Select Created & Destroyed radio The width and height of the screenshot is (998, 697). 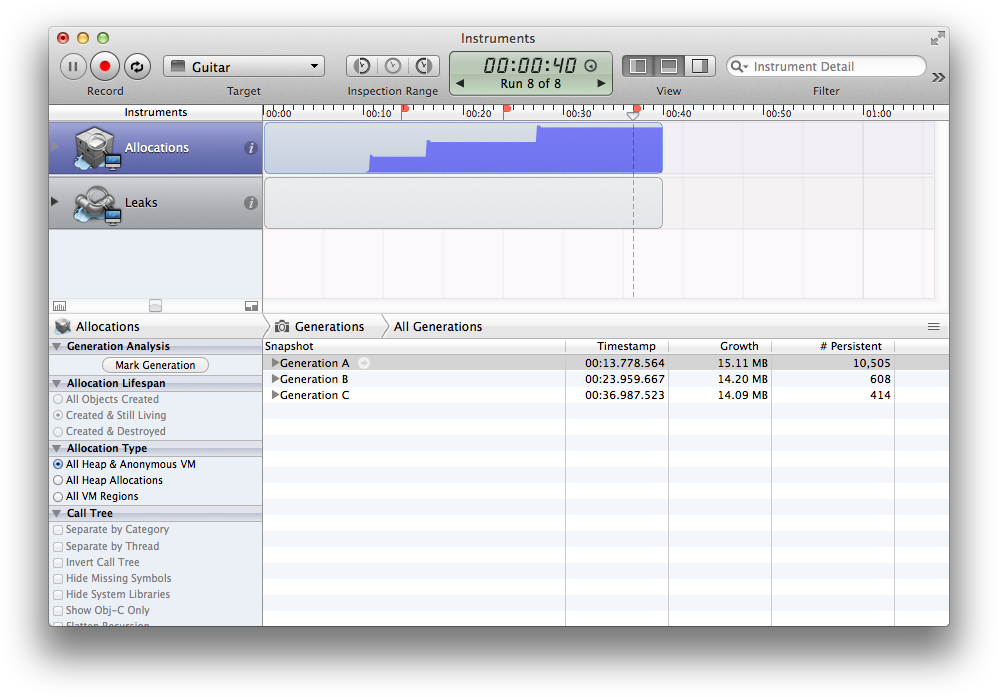[59, 432]
